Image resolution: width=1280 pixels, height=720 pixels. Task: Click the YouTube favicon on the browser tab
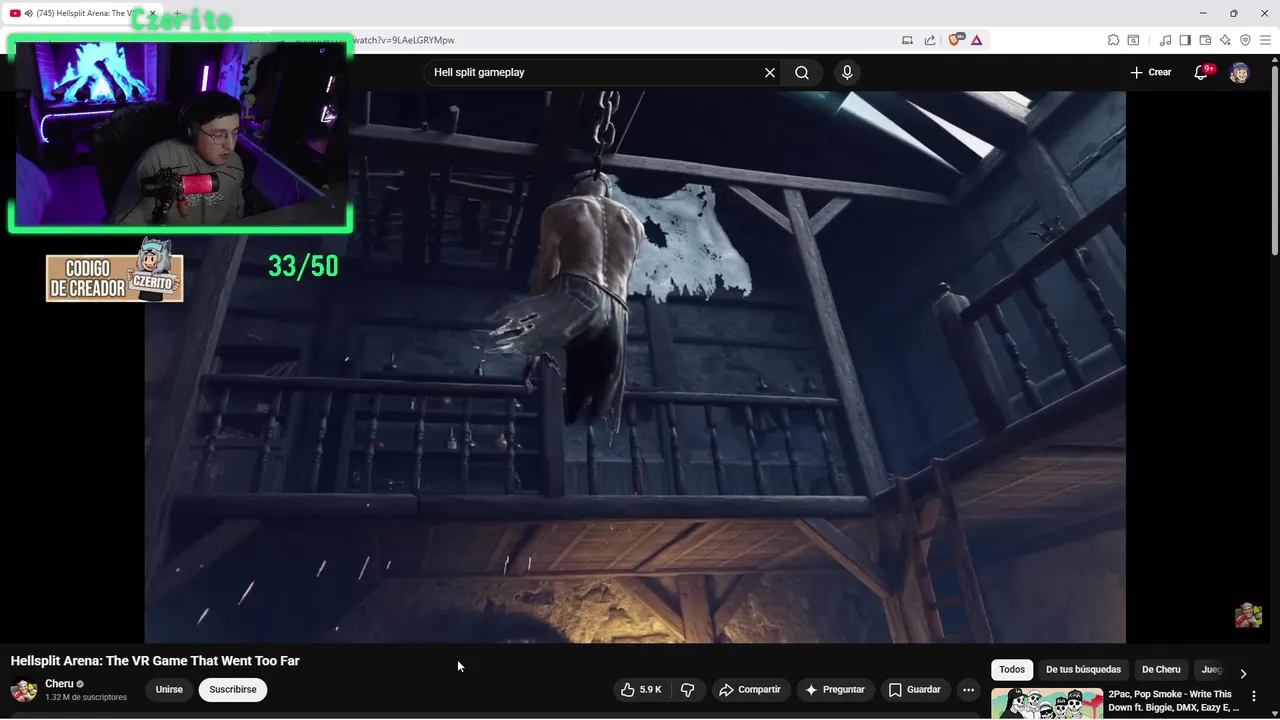(x=15, y=13)
